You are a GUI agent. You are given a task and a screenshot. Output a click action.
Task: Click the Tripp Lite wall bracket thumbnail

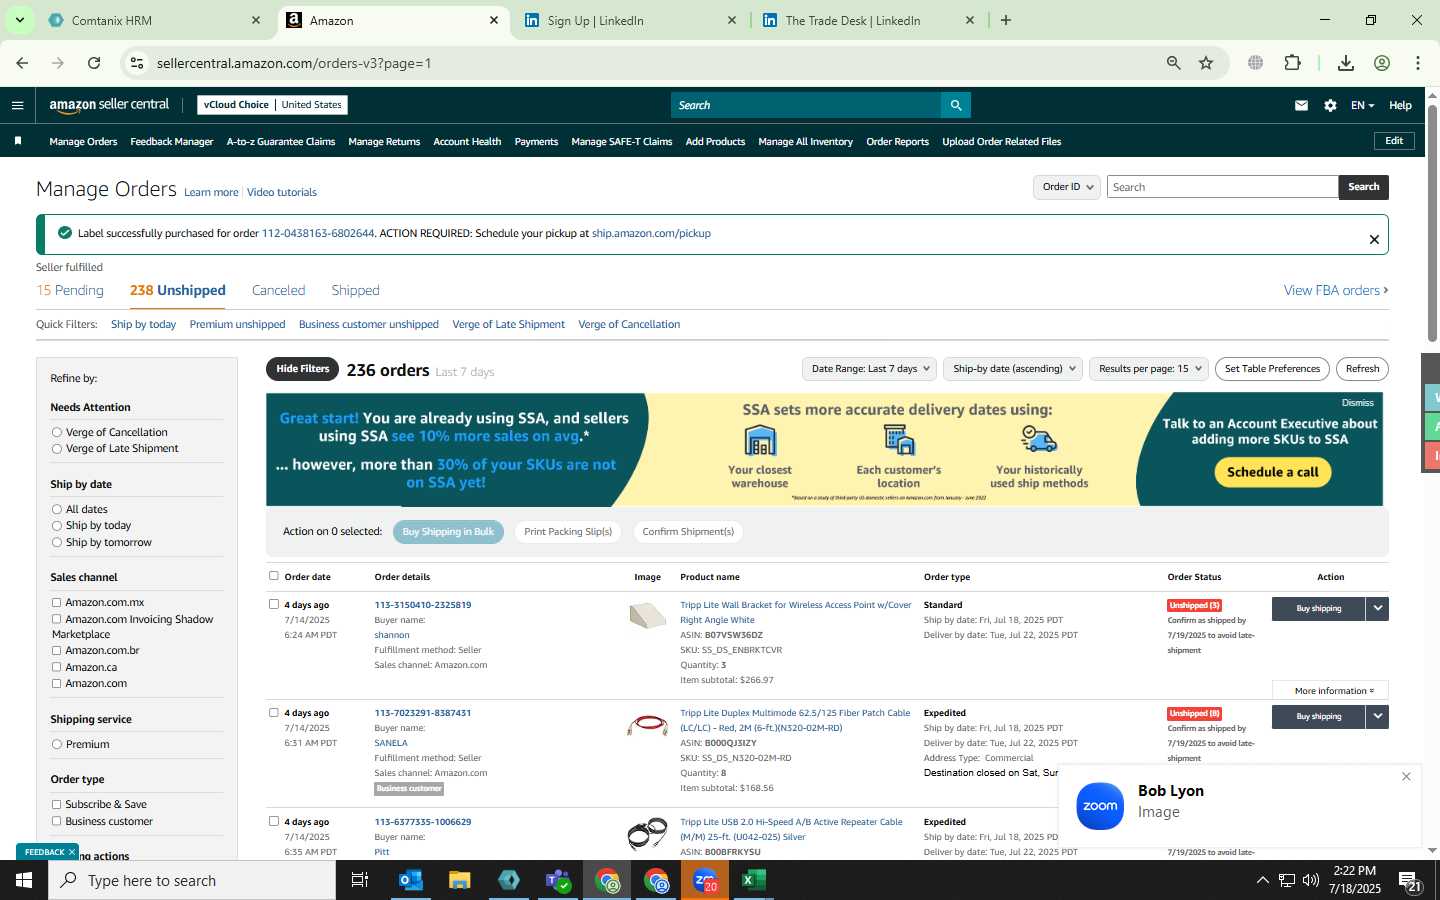coord(647,615)
